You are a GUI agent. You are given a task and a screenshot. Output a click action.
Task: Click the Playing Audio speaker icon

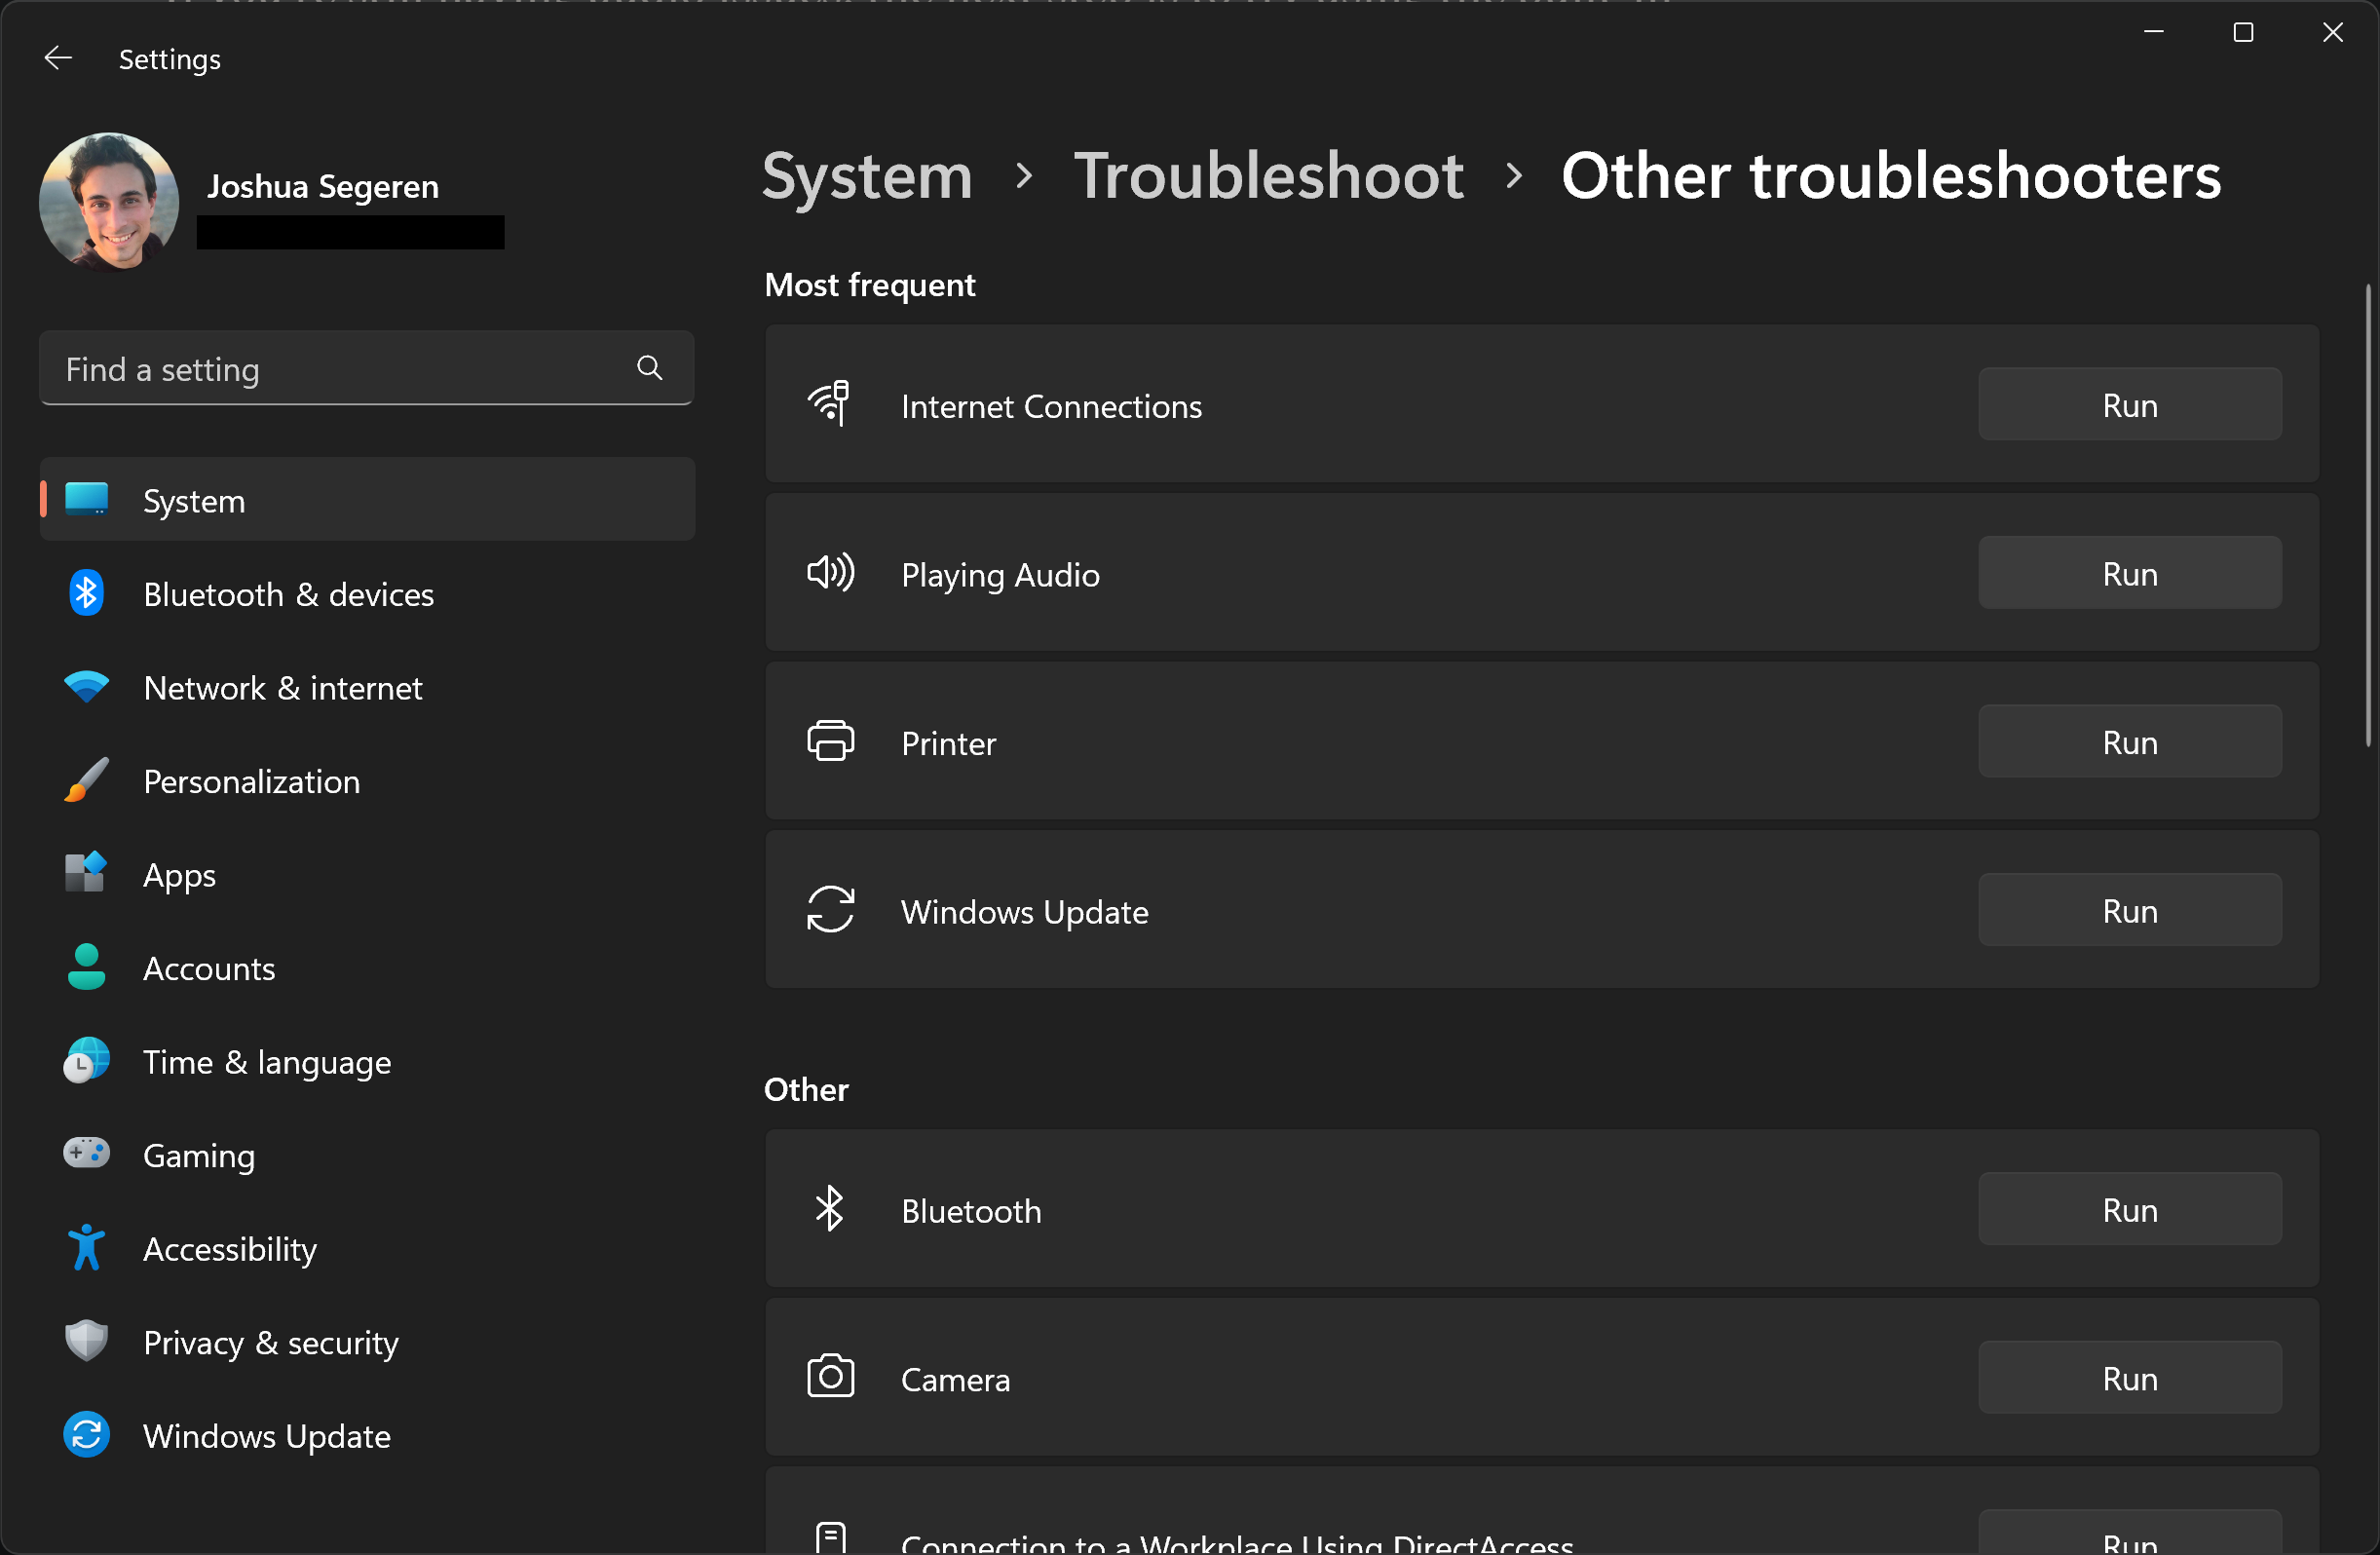(x=830, y=573)
